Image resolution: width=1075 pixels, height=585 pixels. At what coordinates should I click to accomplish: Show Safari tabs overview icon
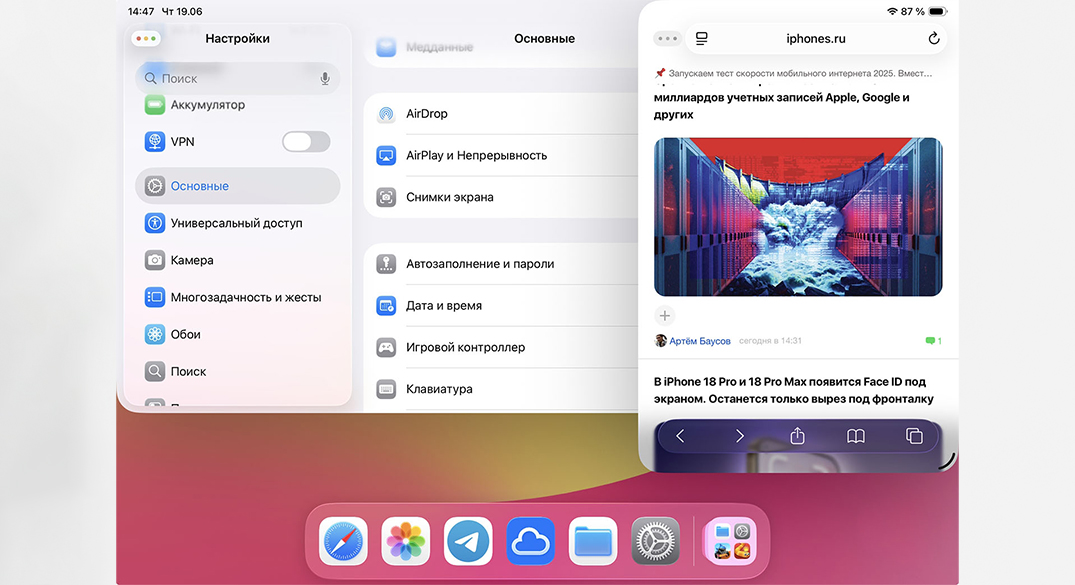pyautogui.click(x=914, y=436)
